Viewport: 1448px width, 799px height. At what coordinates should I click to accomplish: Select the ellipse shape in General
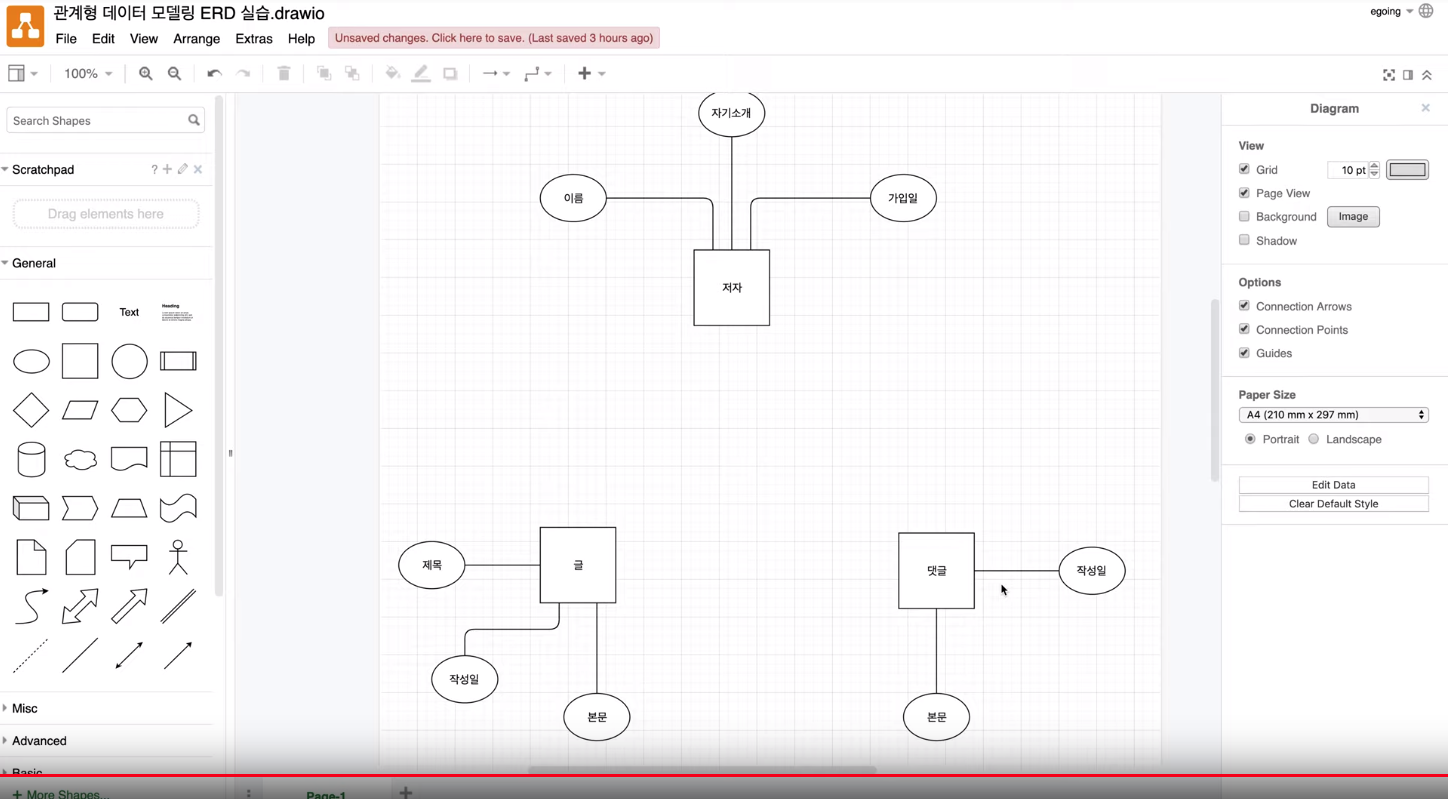31,361
